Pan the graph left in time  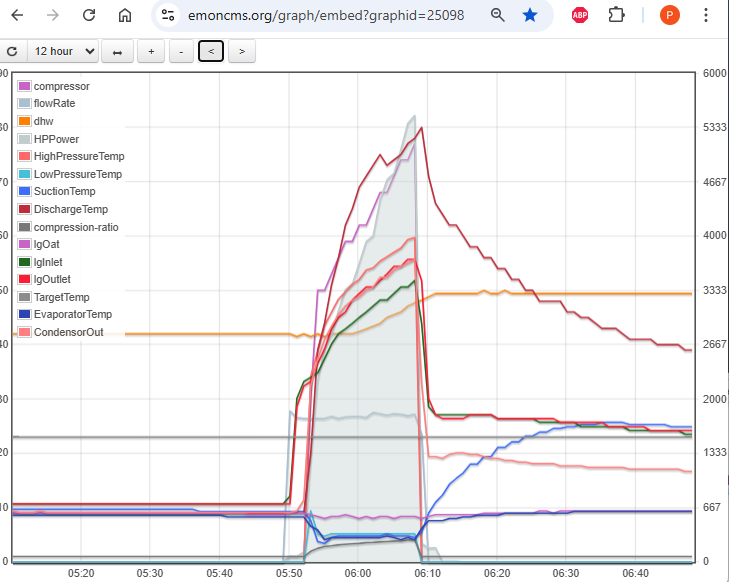(x=211, y=51)
